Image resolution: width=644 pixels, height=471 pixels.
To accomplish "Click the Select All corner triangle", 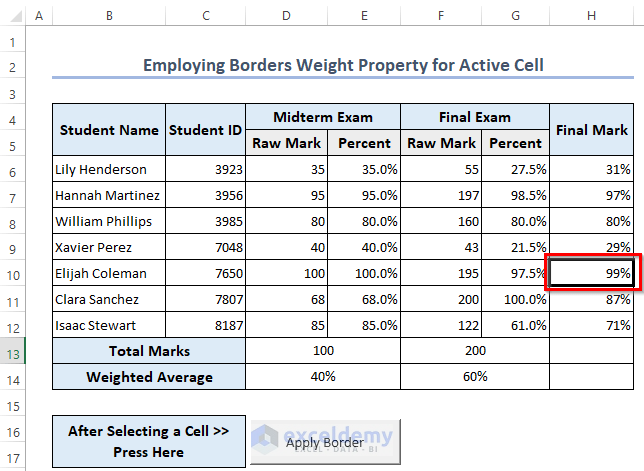I will point(12,17).
